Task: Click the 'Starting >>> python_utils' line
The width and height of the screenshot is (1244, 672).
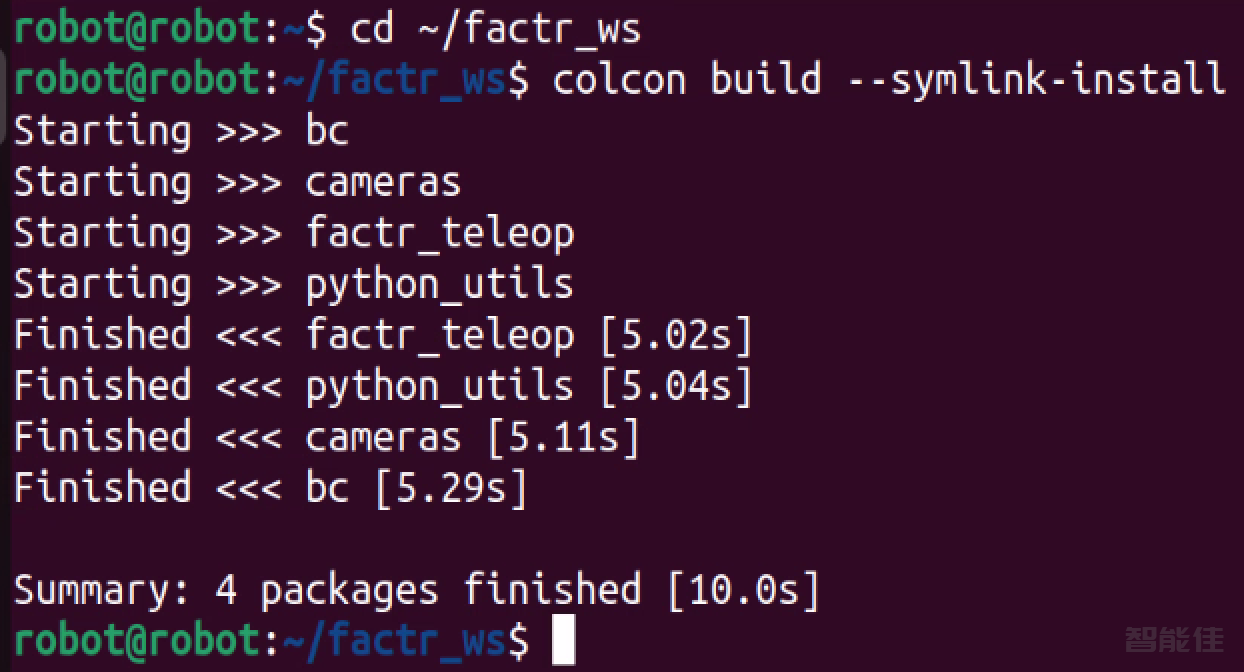Action: pos(293,284)
